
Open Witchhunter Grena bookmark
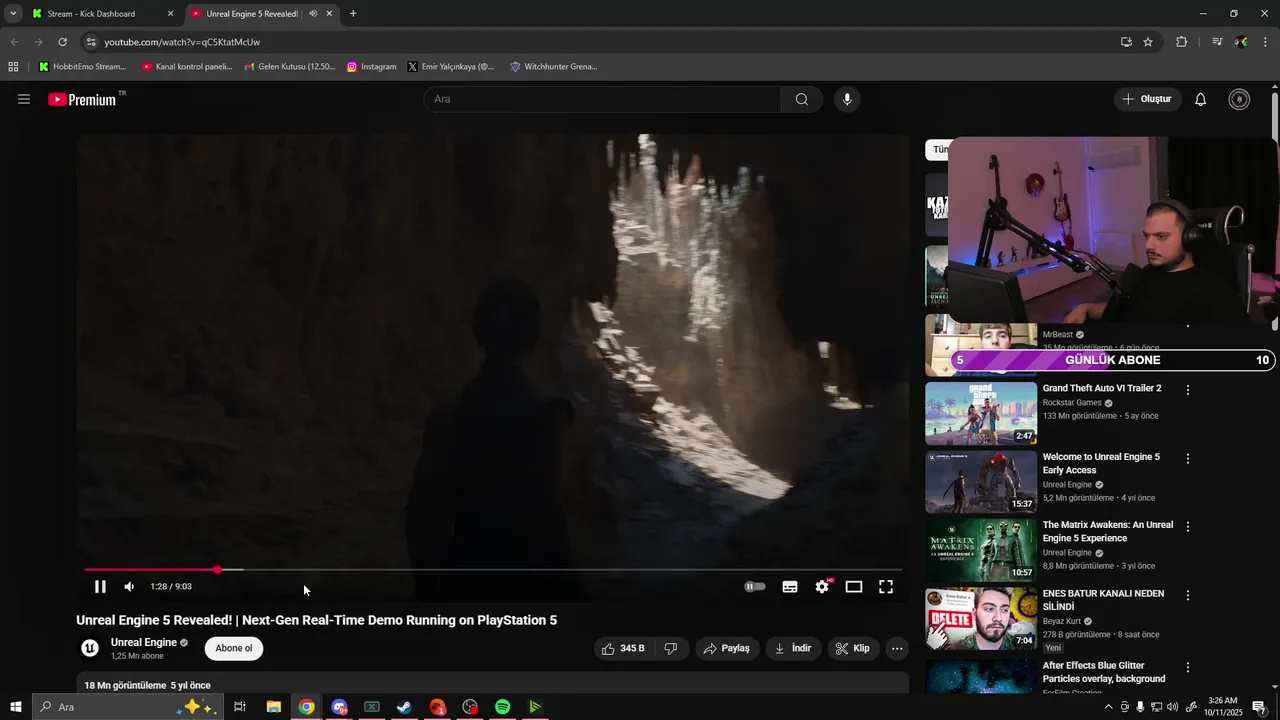(x=553, y=67)
